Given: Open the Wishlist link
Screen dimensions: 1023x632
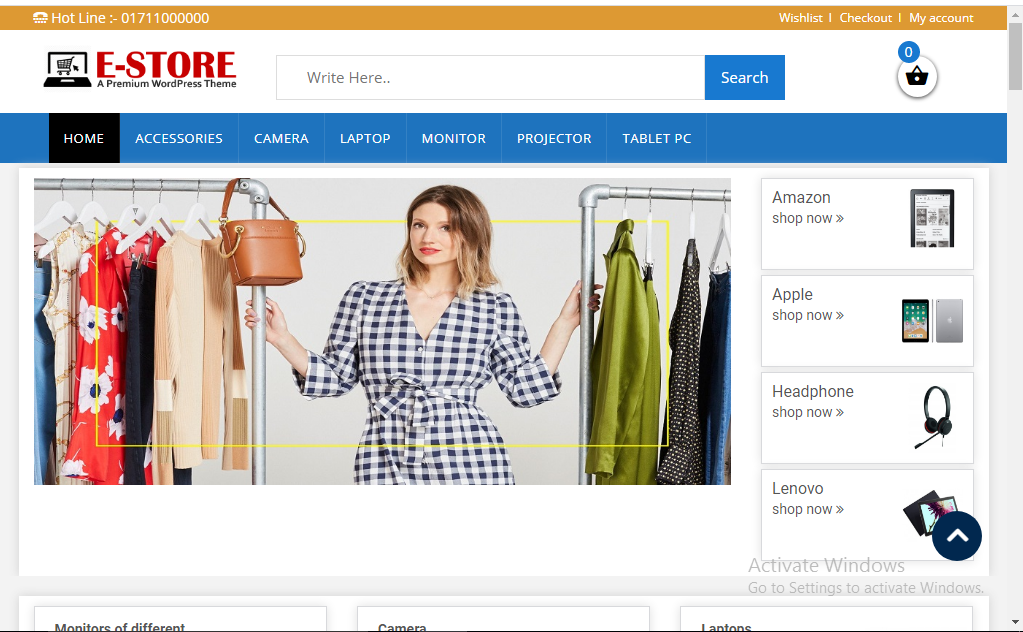Looking at the screenshot, I should 800,18.
